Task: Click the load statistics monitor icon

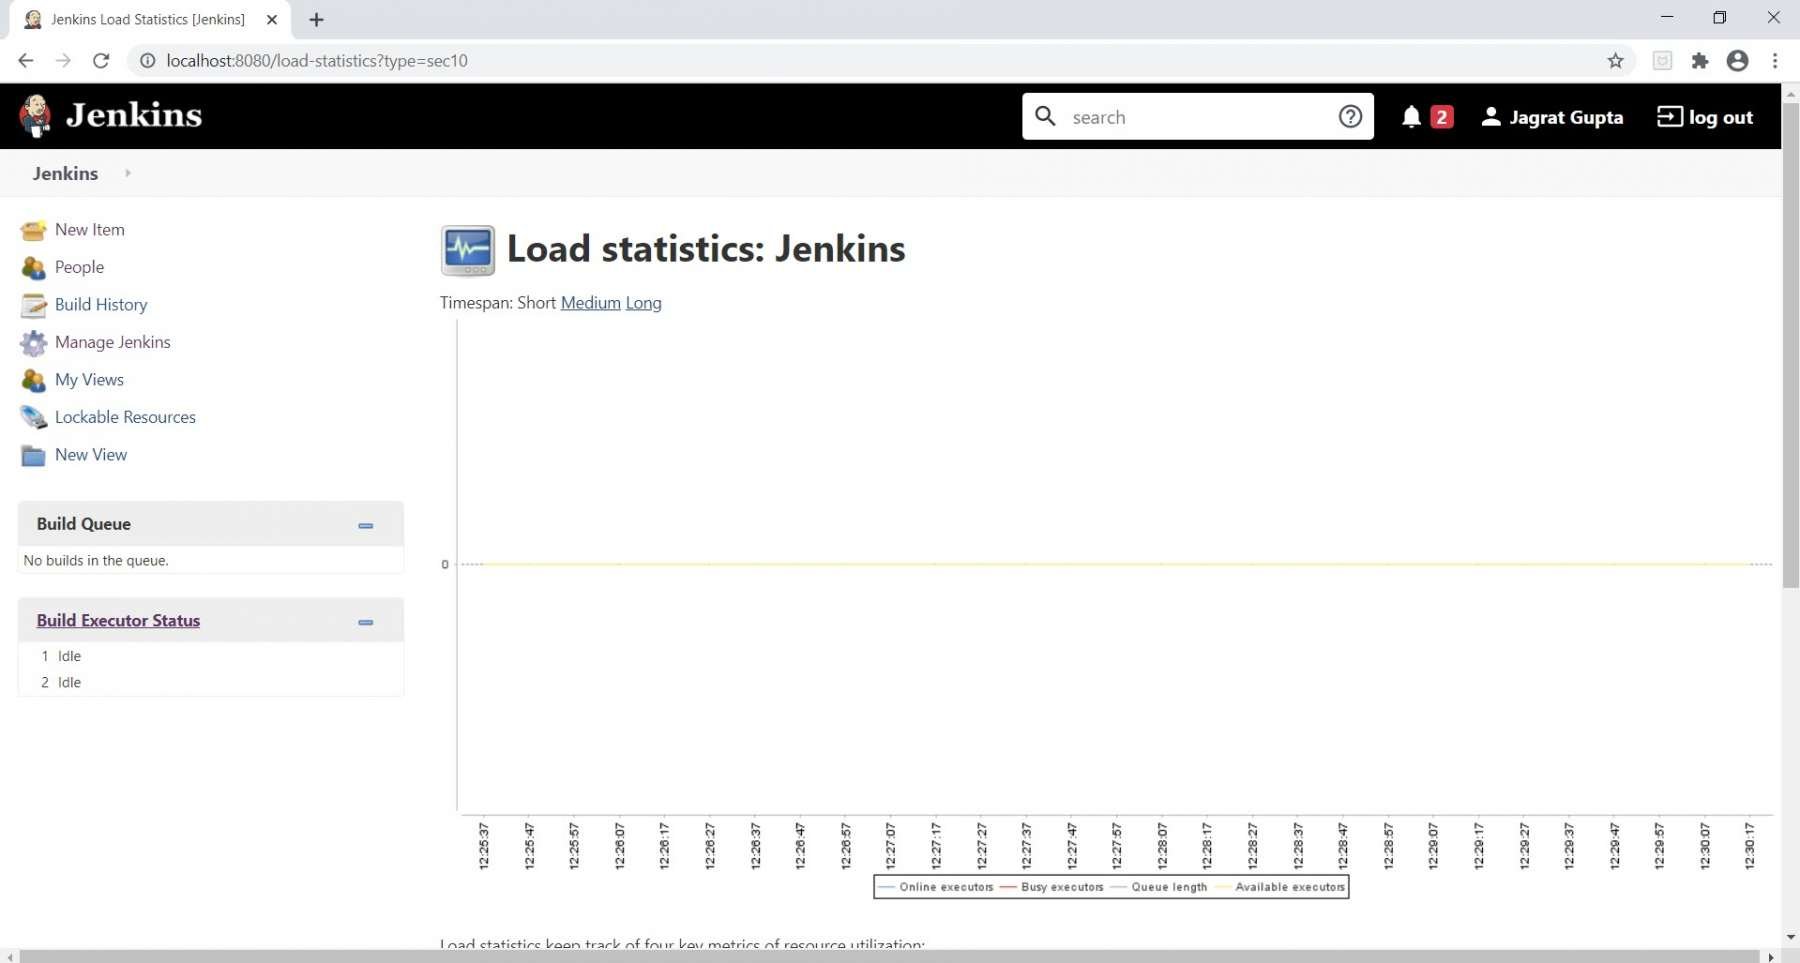Action: point(467,250)
